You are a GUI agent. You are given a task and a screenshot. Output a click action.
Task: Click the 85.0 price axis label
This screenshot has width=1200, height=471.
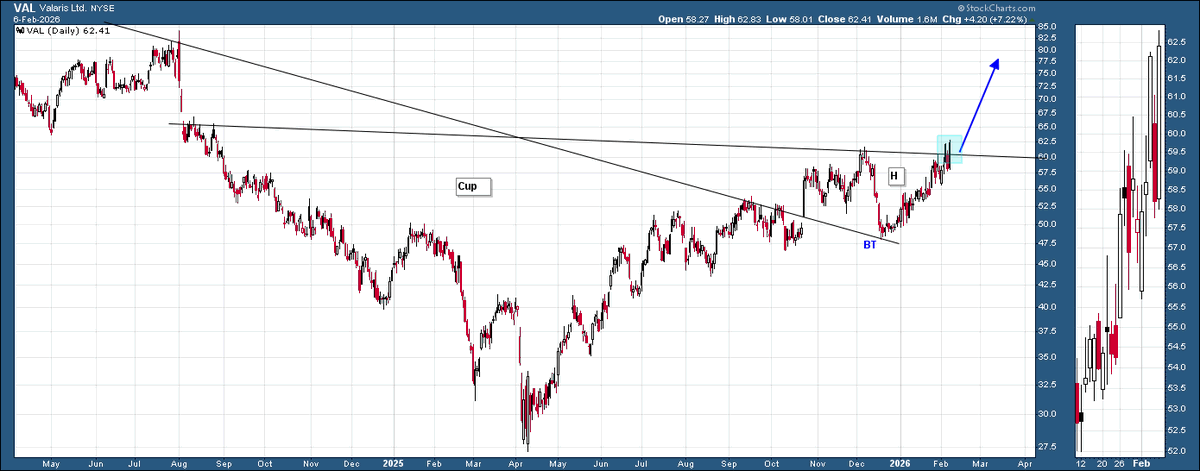coord(1049,26)
